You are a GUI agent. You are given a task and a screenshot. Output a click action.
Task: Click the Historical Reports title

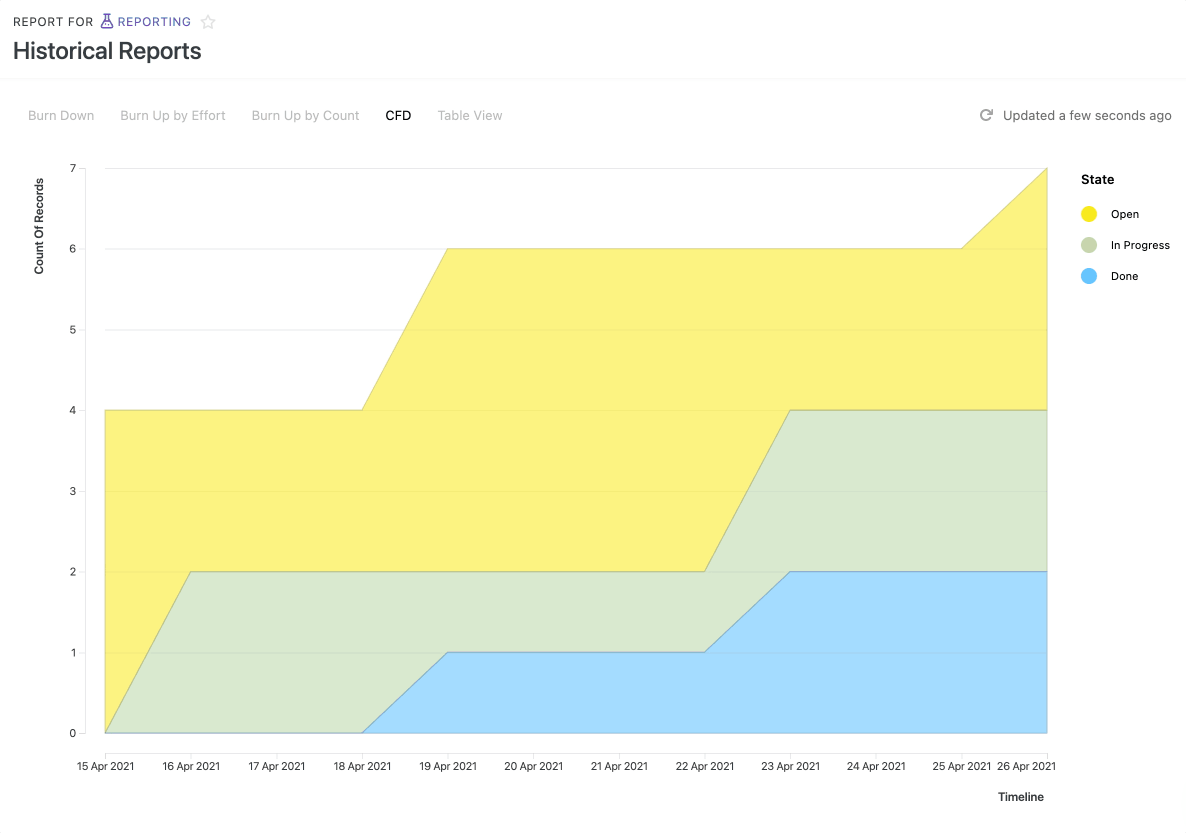[107, 50]
